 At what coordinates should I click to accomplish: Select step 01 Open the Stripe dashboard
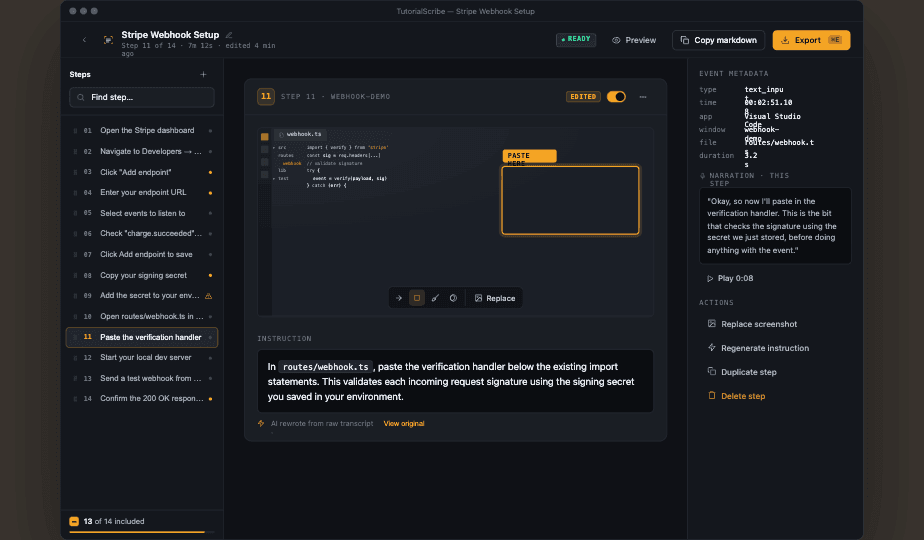click(x=141, y=130)
